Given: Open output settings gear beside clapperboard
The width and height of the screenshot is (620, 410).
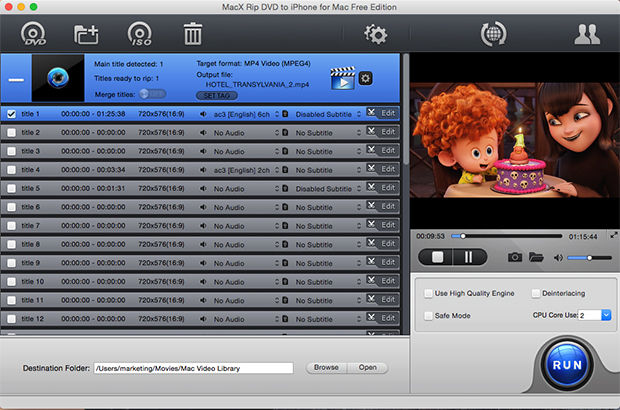Looking at the screenshot, I should click(365, 78).
